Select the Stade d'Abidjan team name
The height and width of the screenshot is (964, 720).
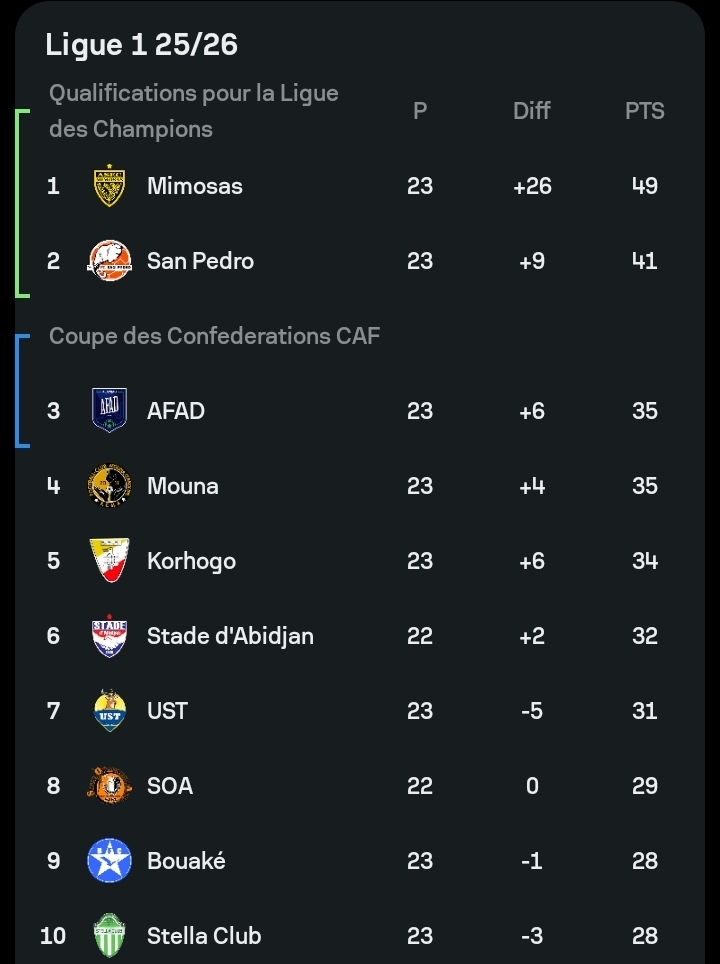pyautogui.click(x=230, y=636)
